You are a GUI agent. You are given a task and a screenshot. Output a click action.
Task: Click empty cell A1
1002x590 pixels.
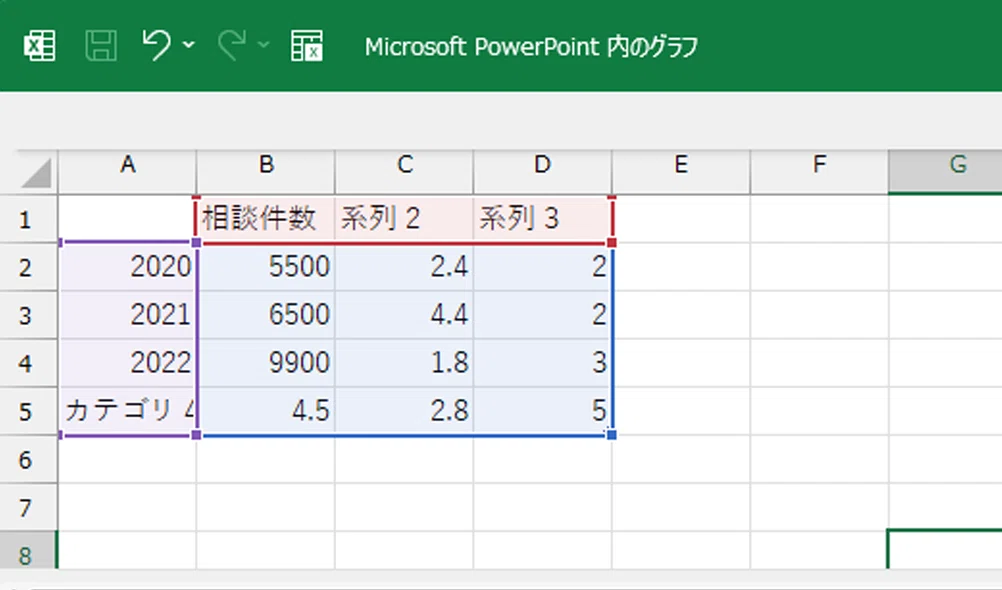click(127, 219)
